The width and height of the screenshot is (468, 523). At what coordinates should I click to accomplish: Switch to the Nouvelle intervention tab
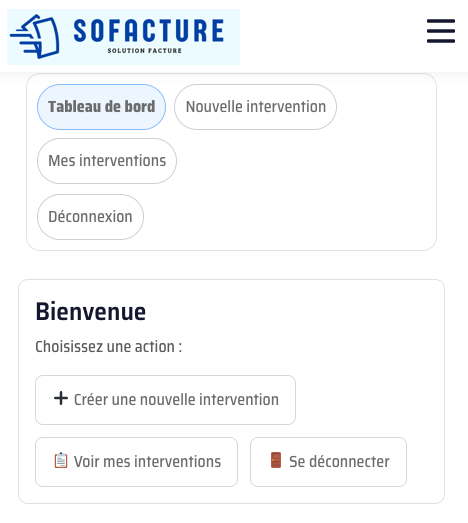(x=256, y=107)
